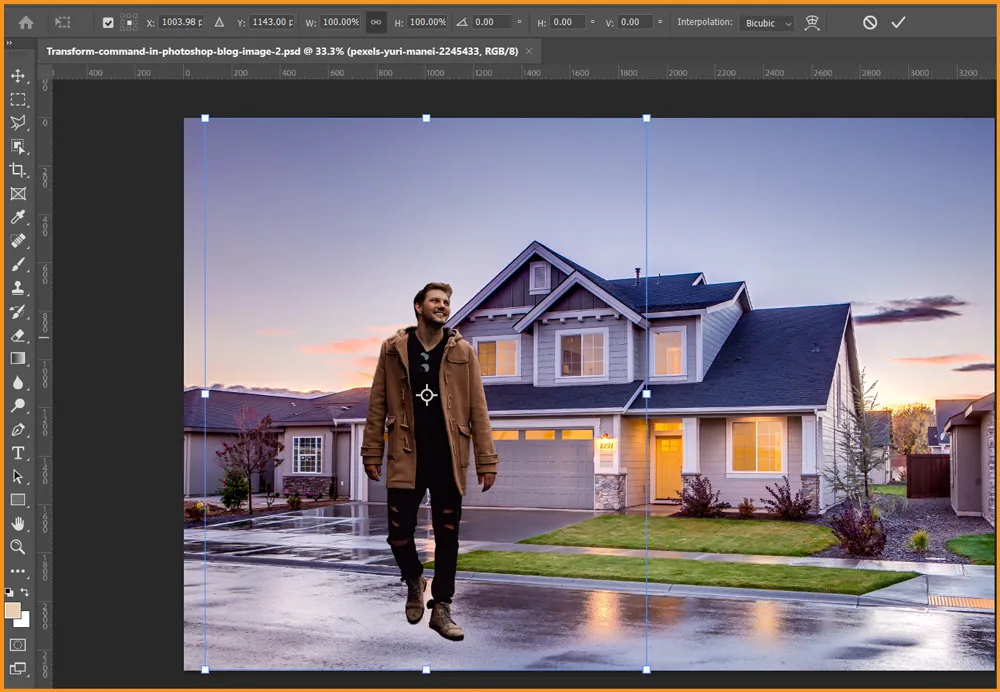Image resolution: width=1000 pixels, height=692 pixels.
Task: Pick the Eyedropper tool
Action: click(x=18, y=218)
